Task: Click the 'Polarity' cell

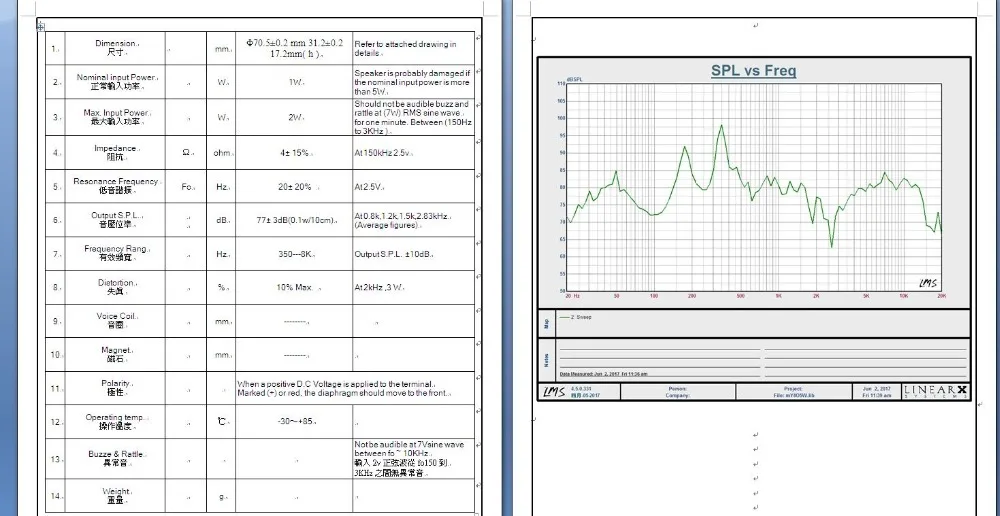Action: click(115, 388)
